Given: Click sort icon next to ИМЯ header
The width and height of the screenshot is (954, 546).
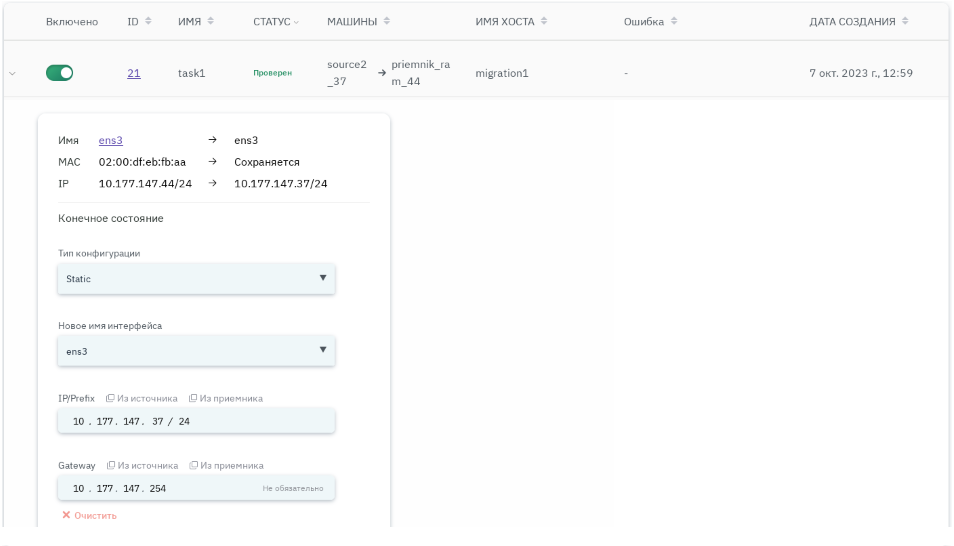Looking at the screenshot, I should click(x=211, y=21).
